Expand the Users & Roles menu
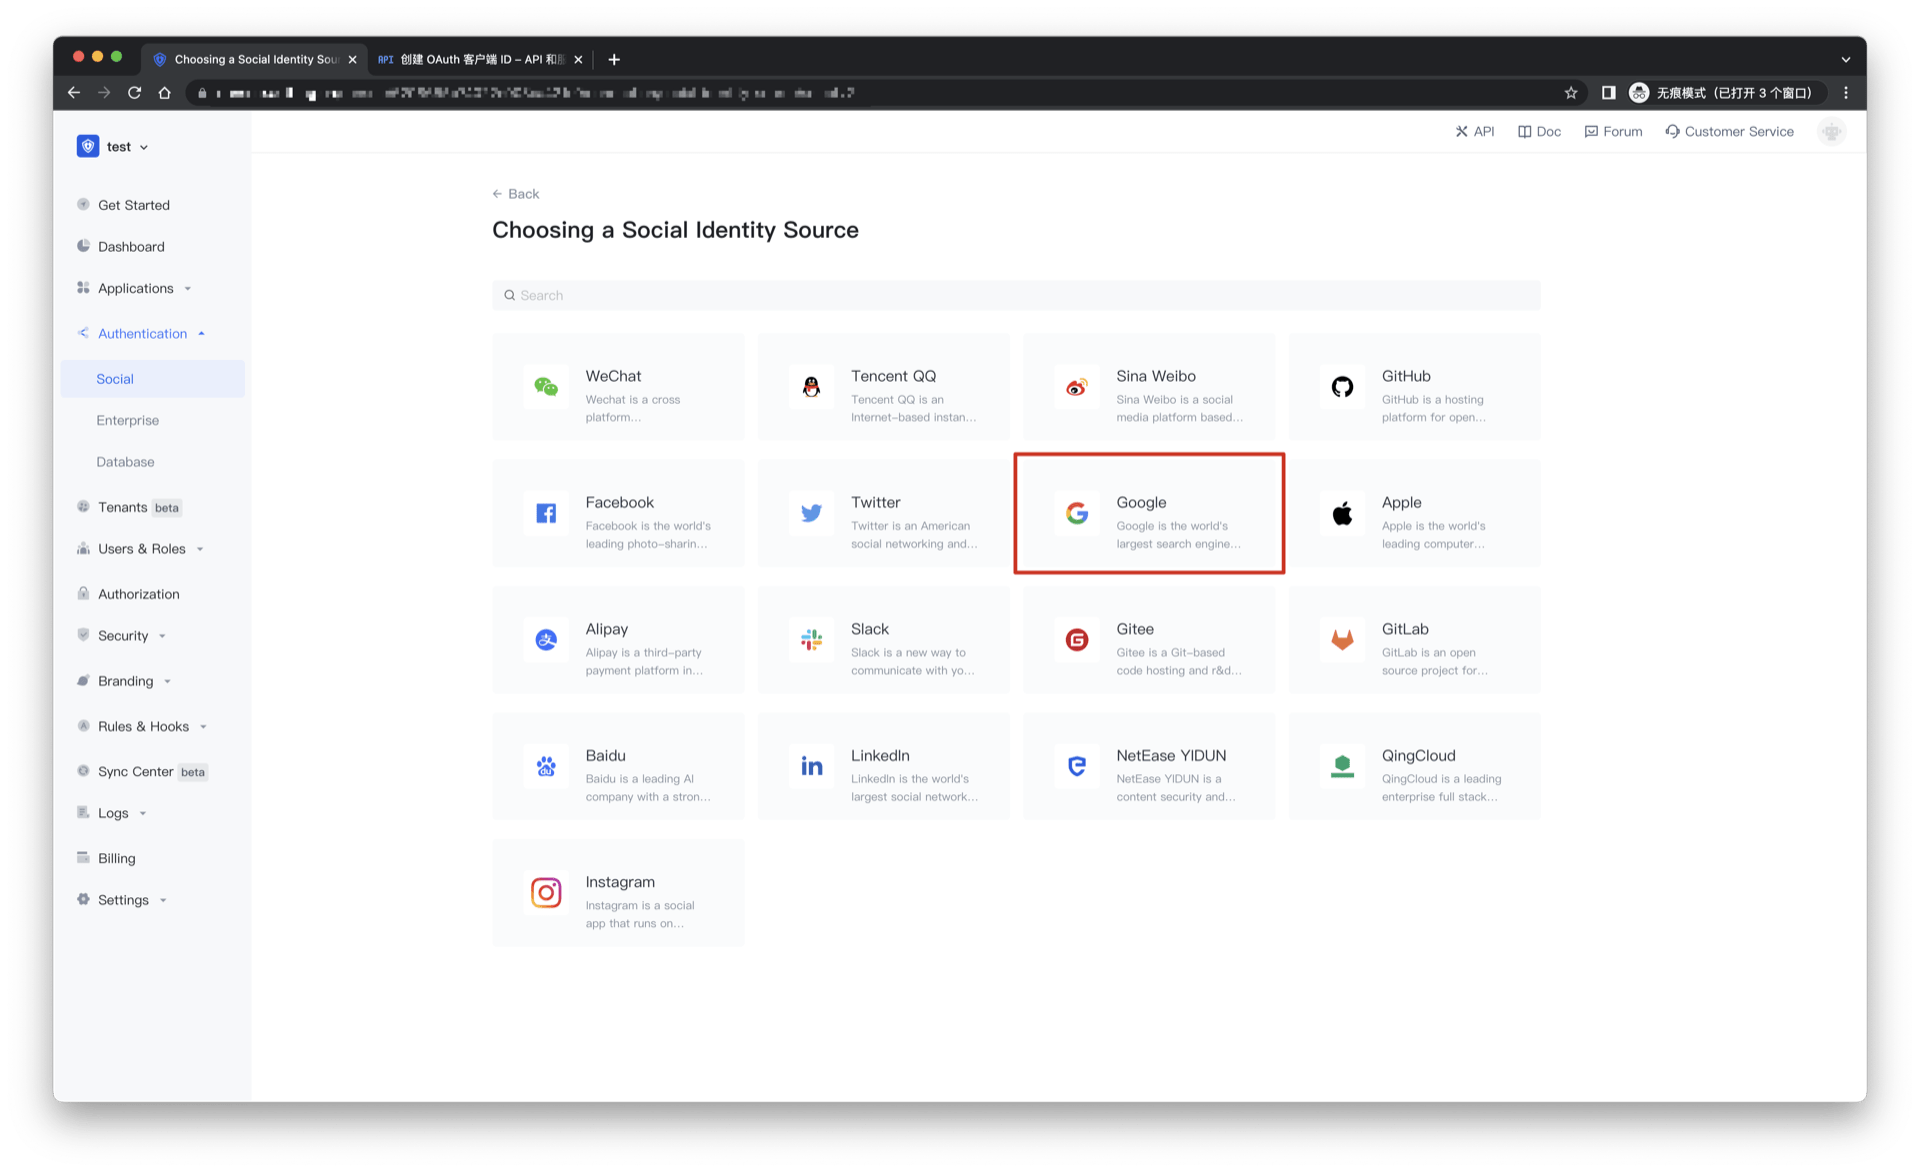 pyautogui.click(x=142, y=549)
